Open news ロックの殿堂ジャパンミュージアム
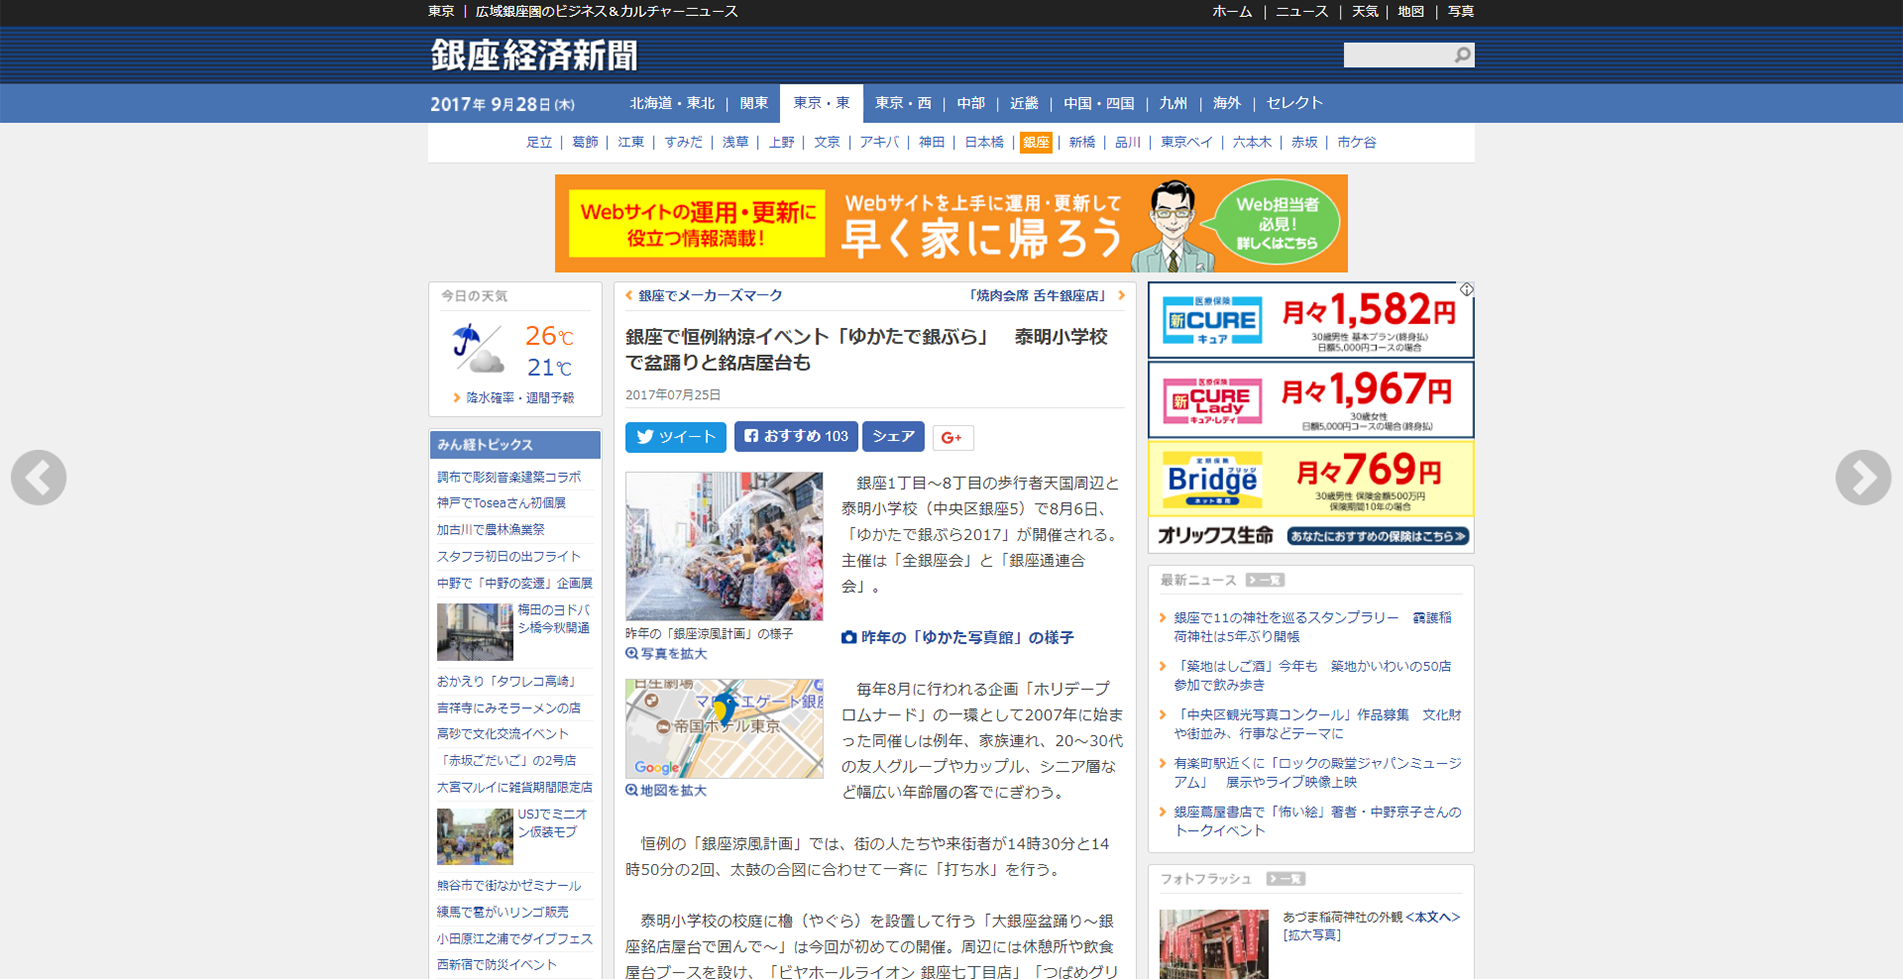Image resolution: width=1903 pixels, height=979 pixels. [x=1317, y=773]
